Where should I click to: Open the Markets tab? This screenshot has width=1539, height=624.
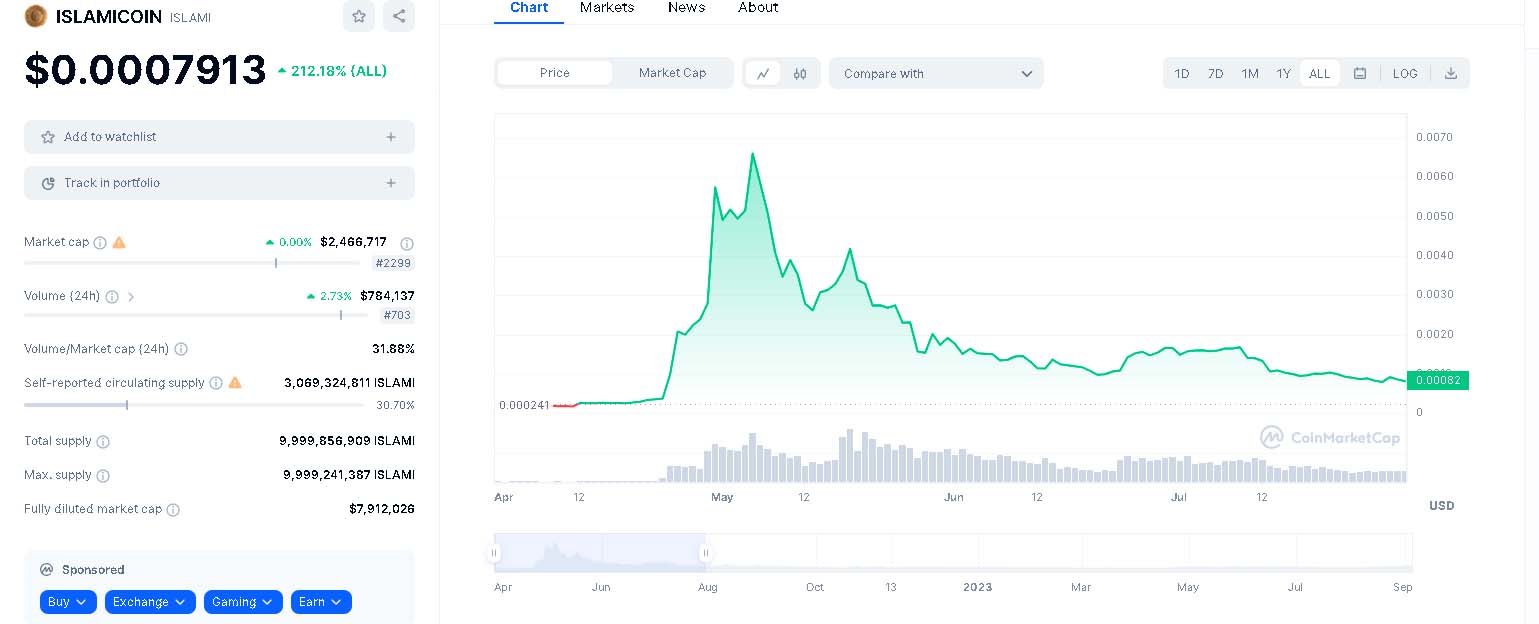pos(607,8)
